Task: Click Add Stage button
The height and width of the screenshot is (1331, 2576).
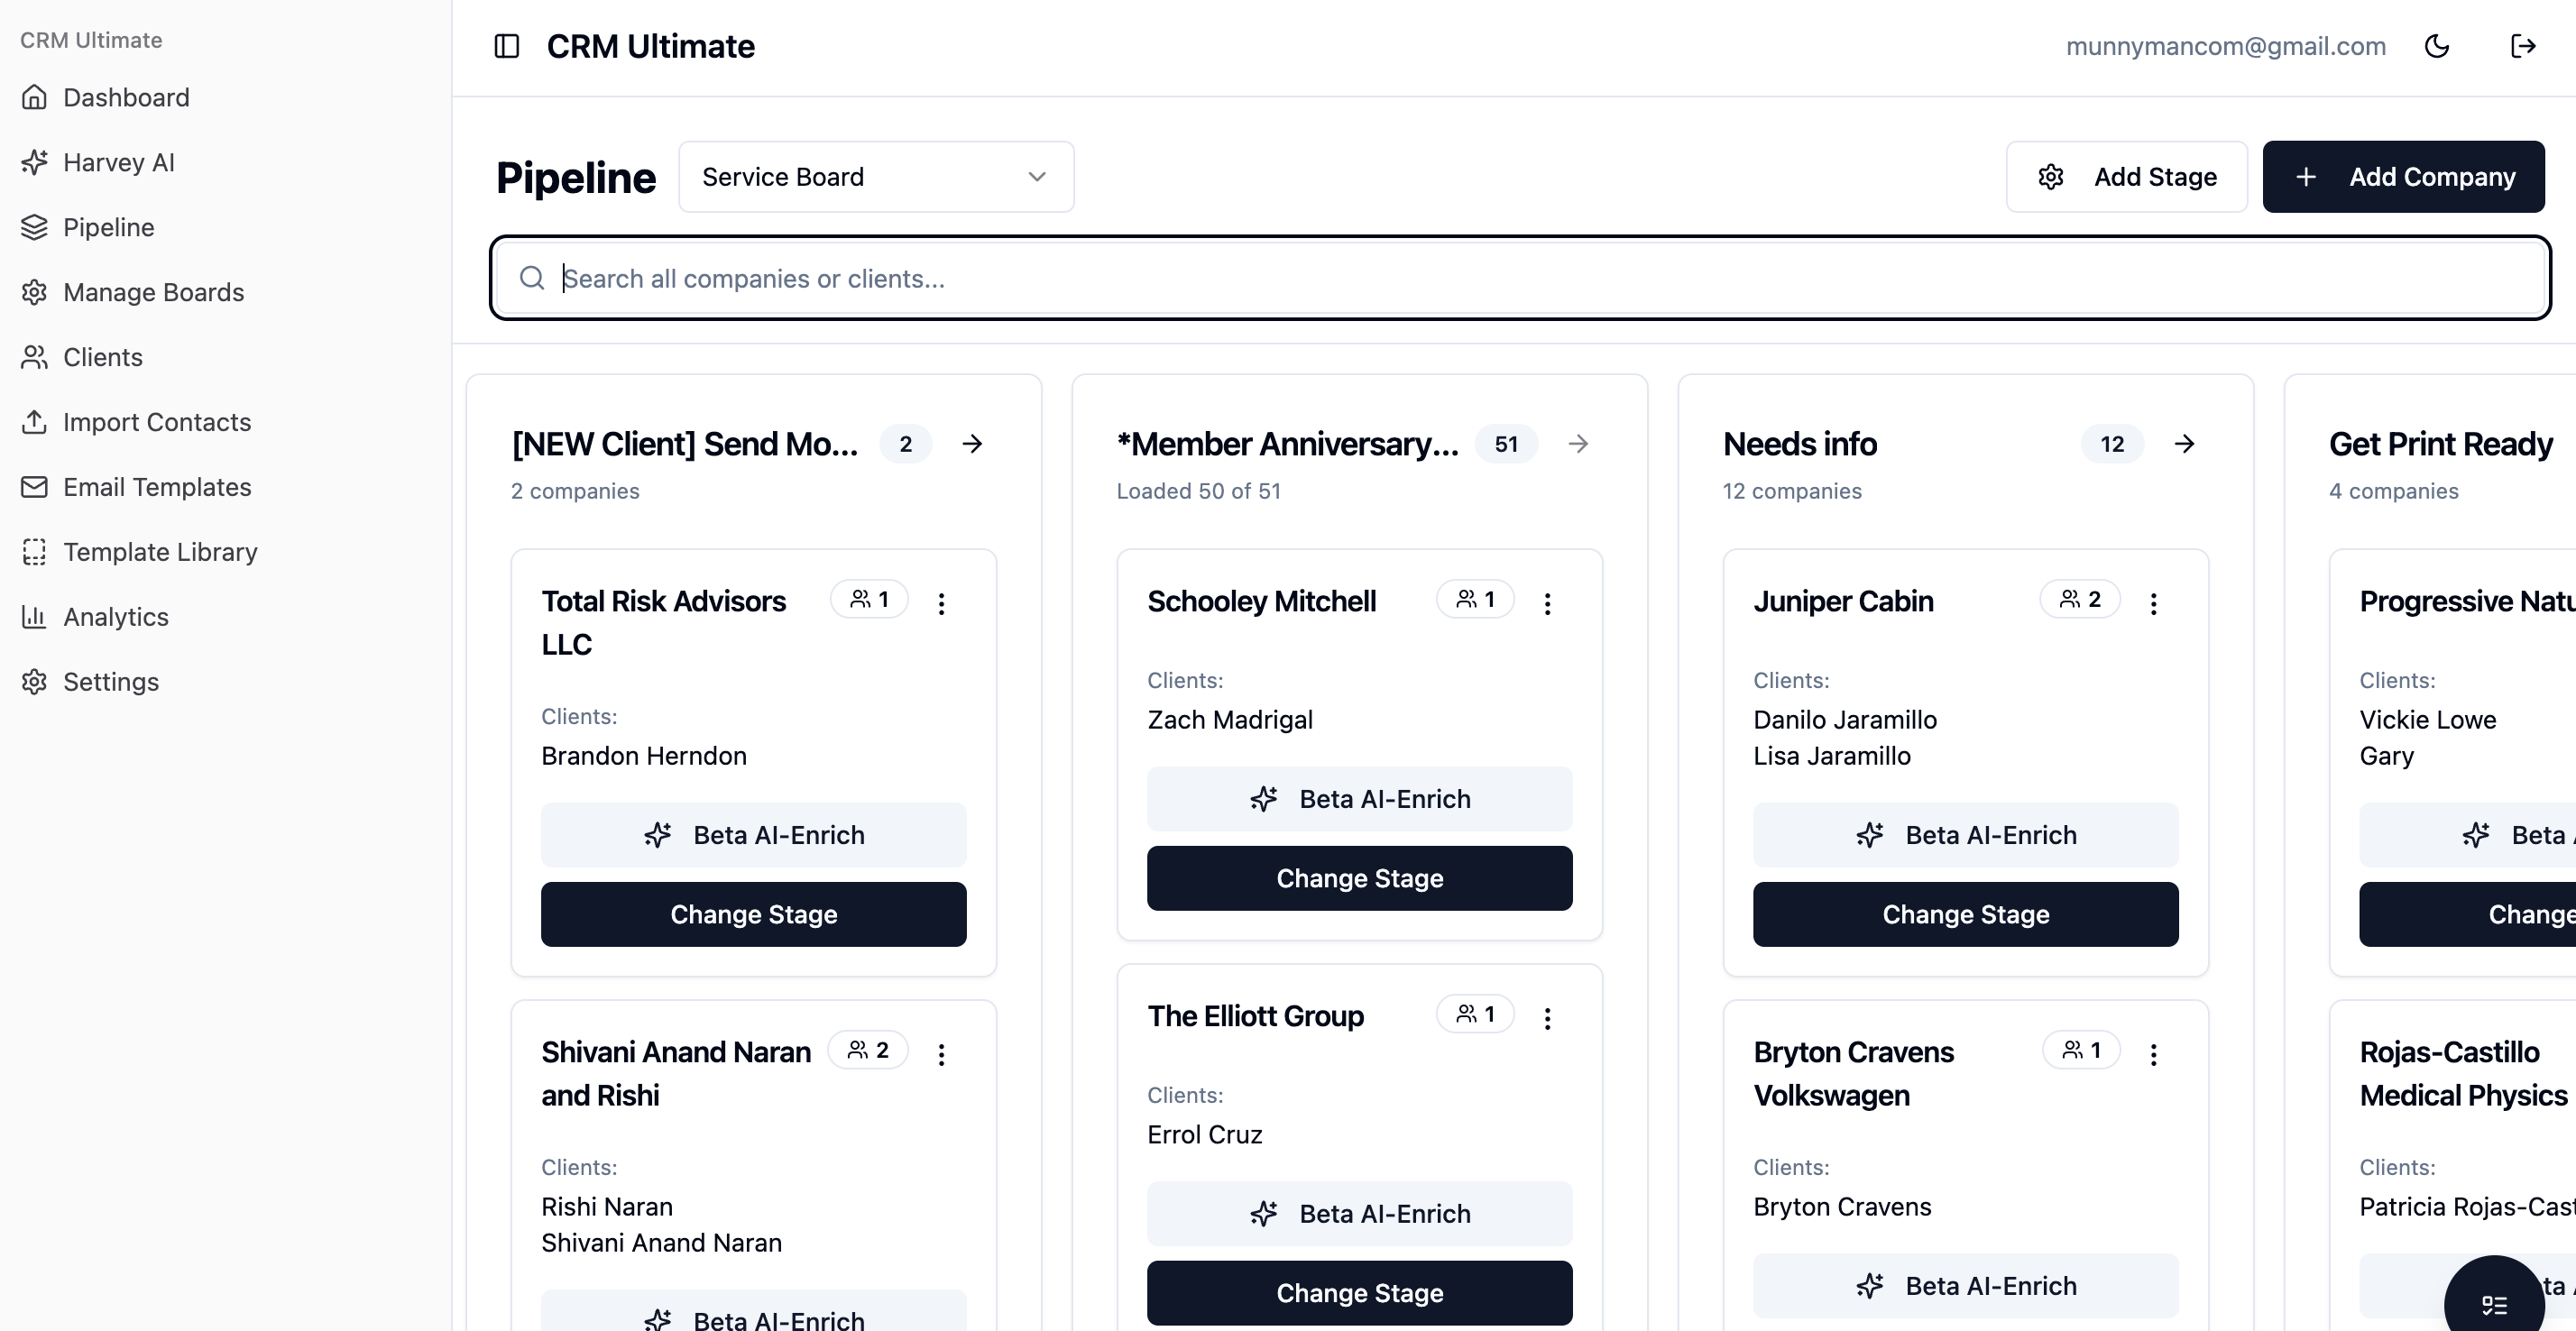Action: pos(2126,177)
